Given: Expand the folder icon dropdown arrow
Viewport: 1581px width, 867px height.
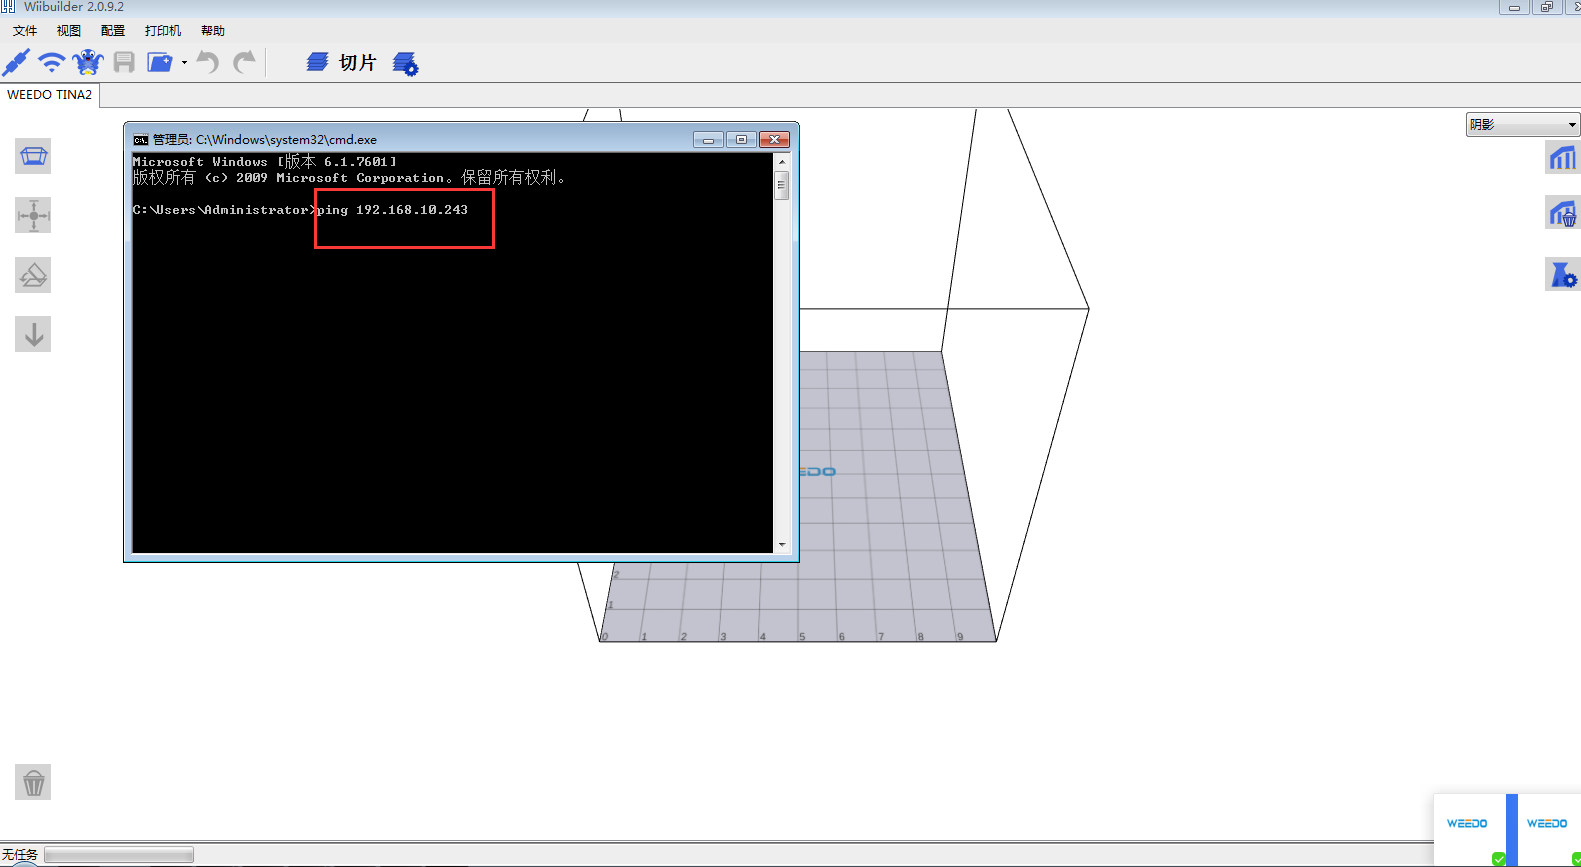Looking at the screenshot, I should click(184, 63).
